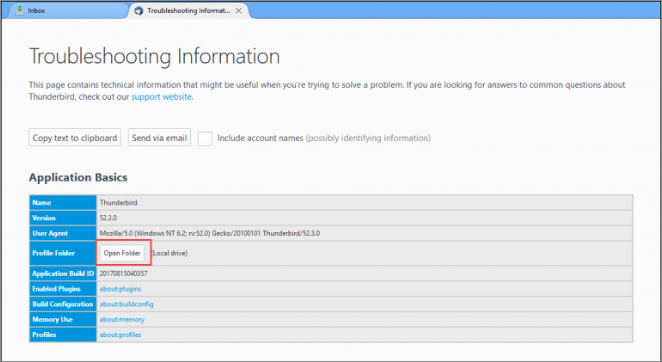Close the Troubleshooting Information tab

point(239,11)
